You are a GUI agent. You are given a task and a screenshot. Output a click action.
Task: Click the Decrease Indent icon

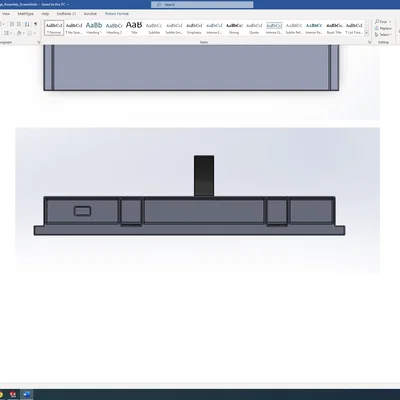[12, 24]
